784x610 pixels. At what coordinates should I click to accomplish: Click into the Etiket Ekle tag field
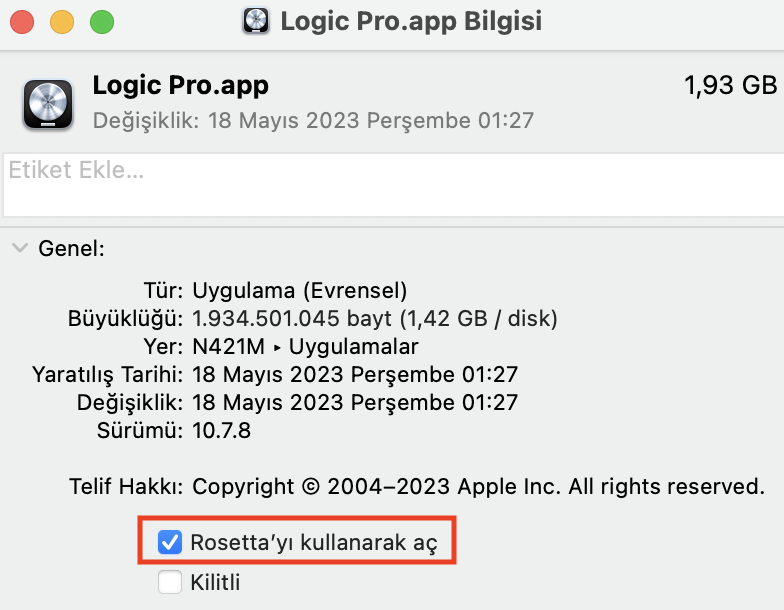coord(390,184)
